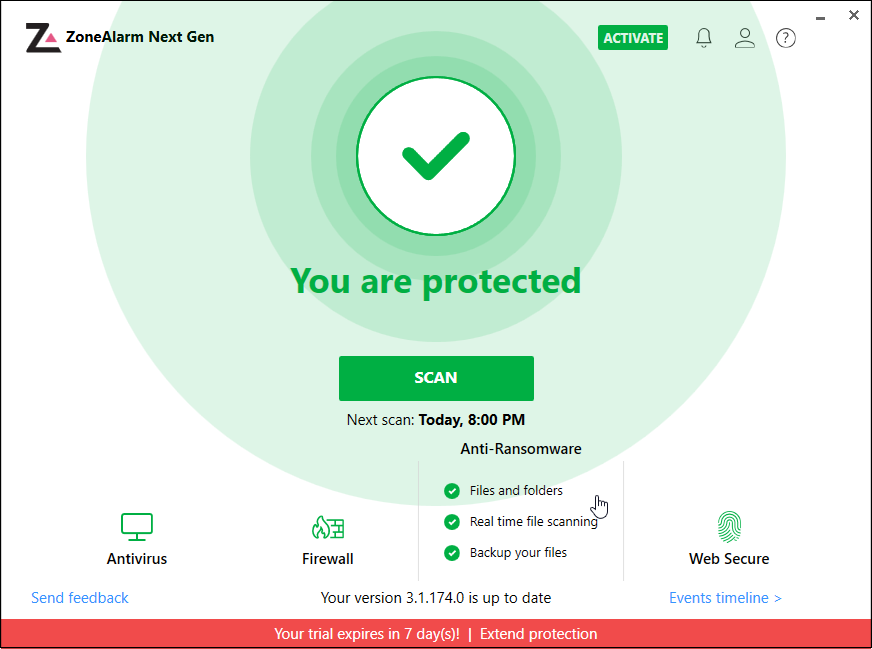872x649 pixels.
Task: Open notifications via the bell icon
Action: pos(703,37)
